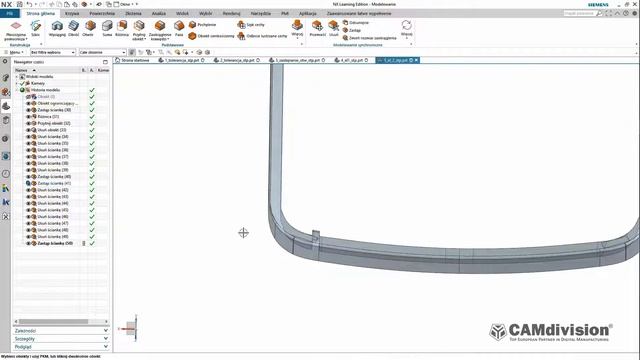Screen dimensions: 640x360
Task: Toggle visibility of Usuń ściankę (49)
Action: pos(29,237)
